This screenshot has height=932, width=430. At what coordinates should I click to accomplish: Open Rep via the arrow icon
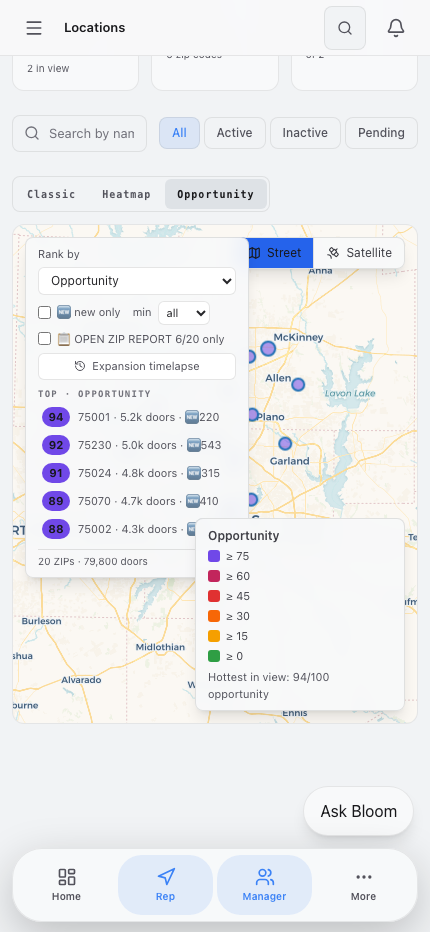point(165,877)
